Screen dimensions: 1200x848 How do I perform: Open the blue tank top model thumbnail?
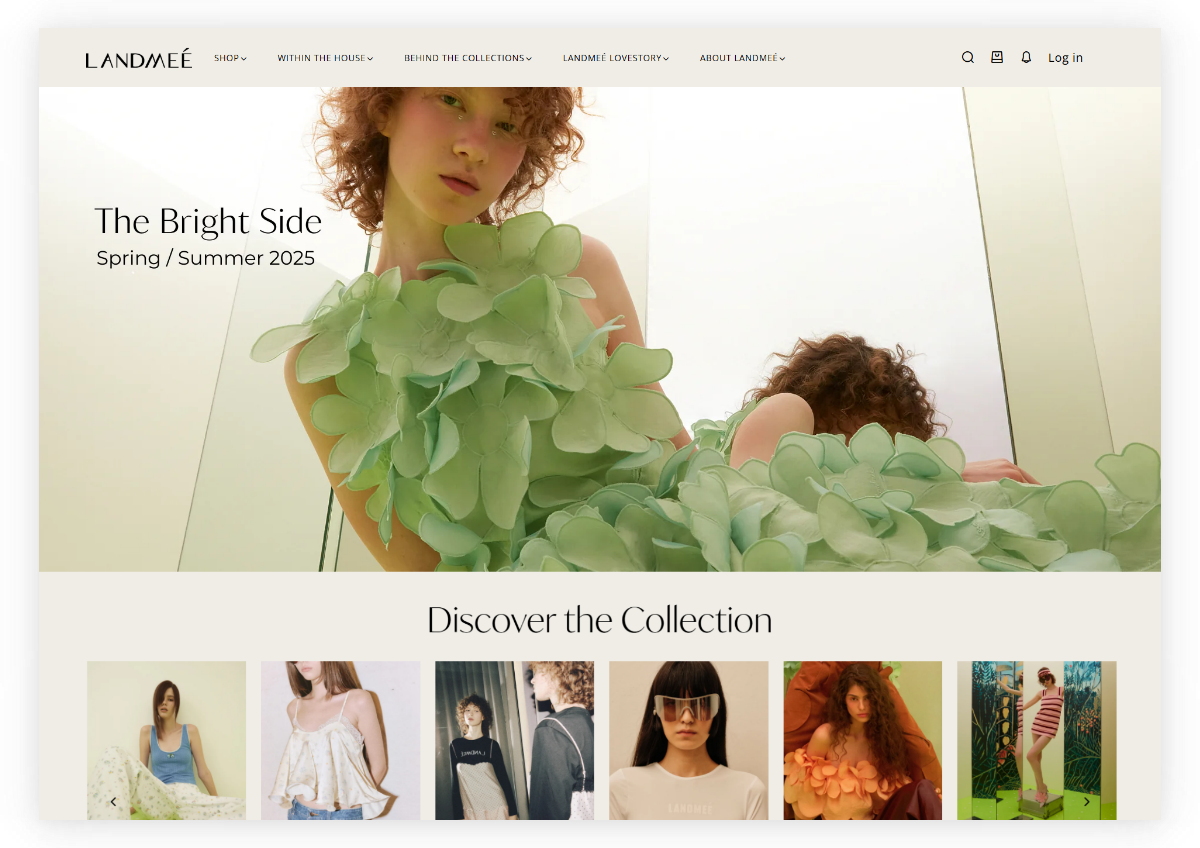click(x=166, y=740)
